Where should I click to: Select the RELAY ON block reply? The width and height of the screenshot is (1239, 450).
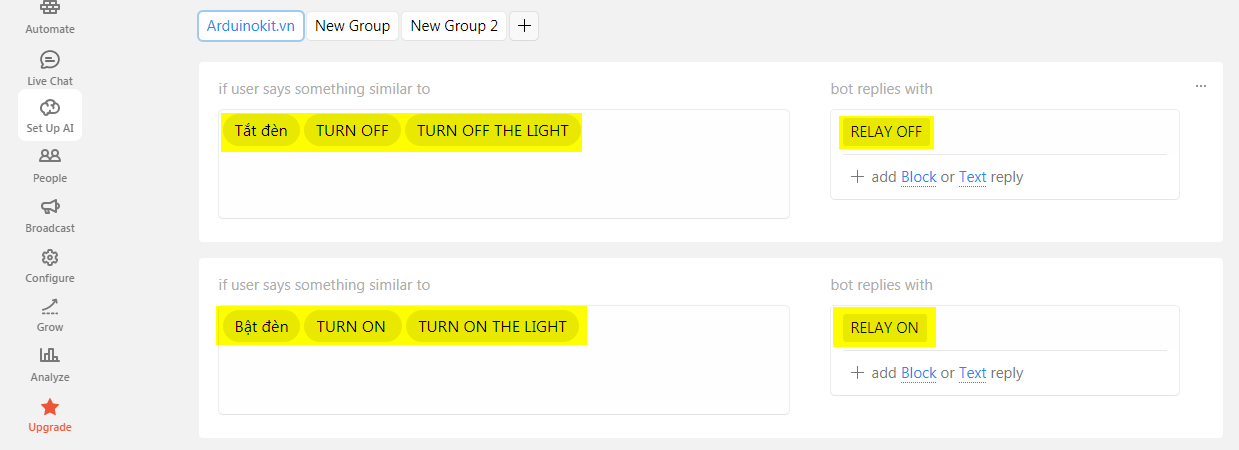tap(884, 327)
